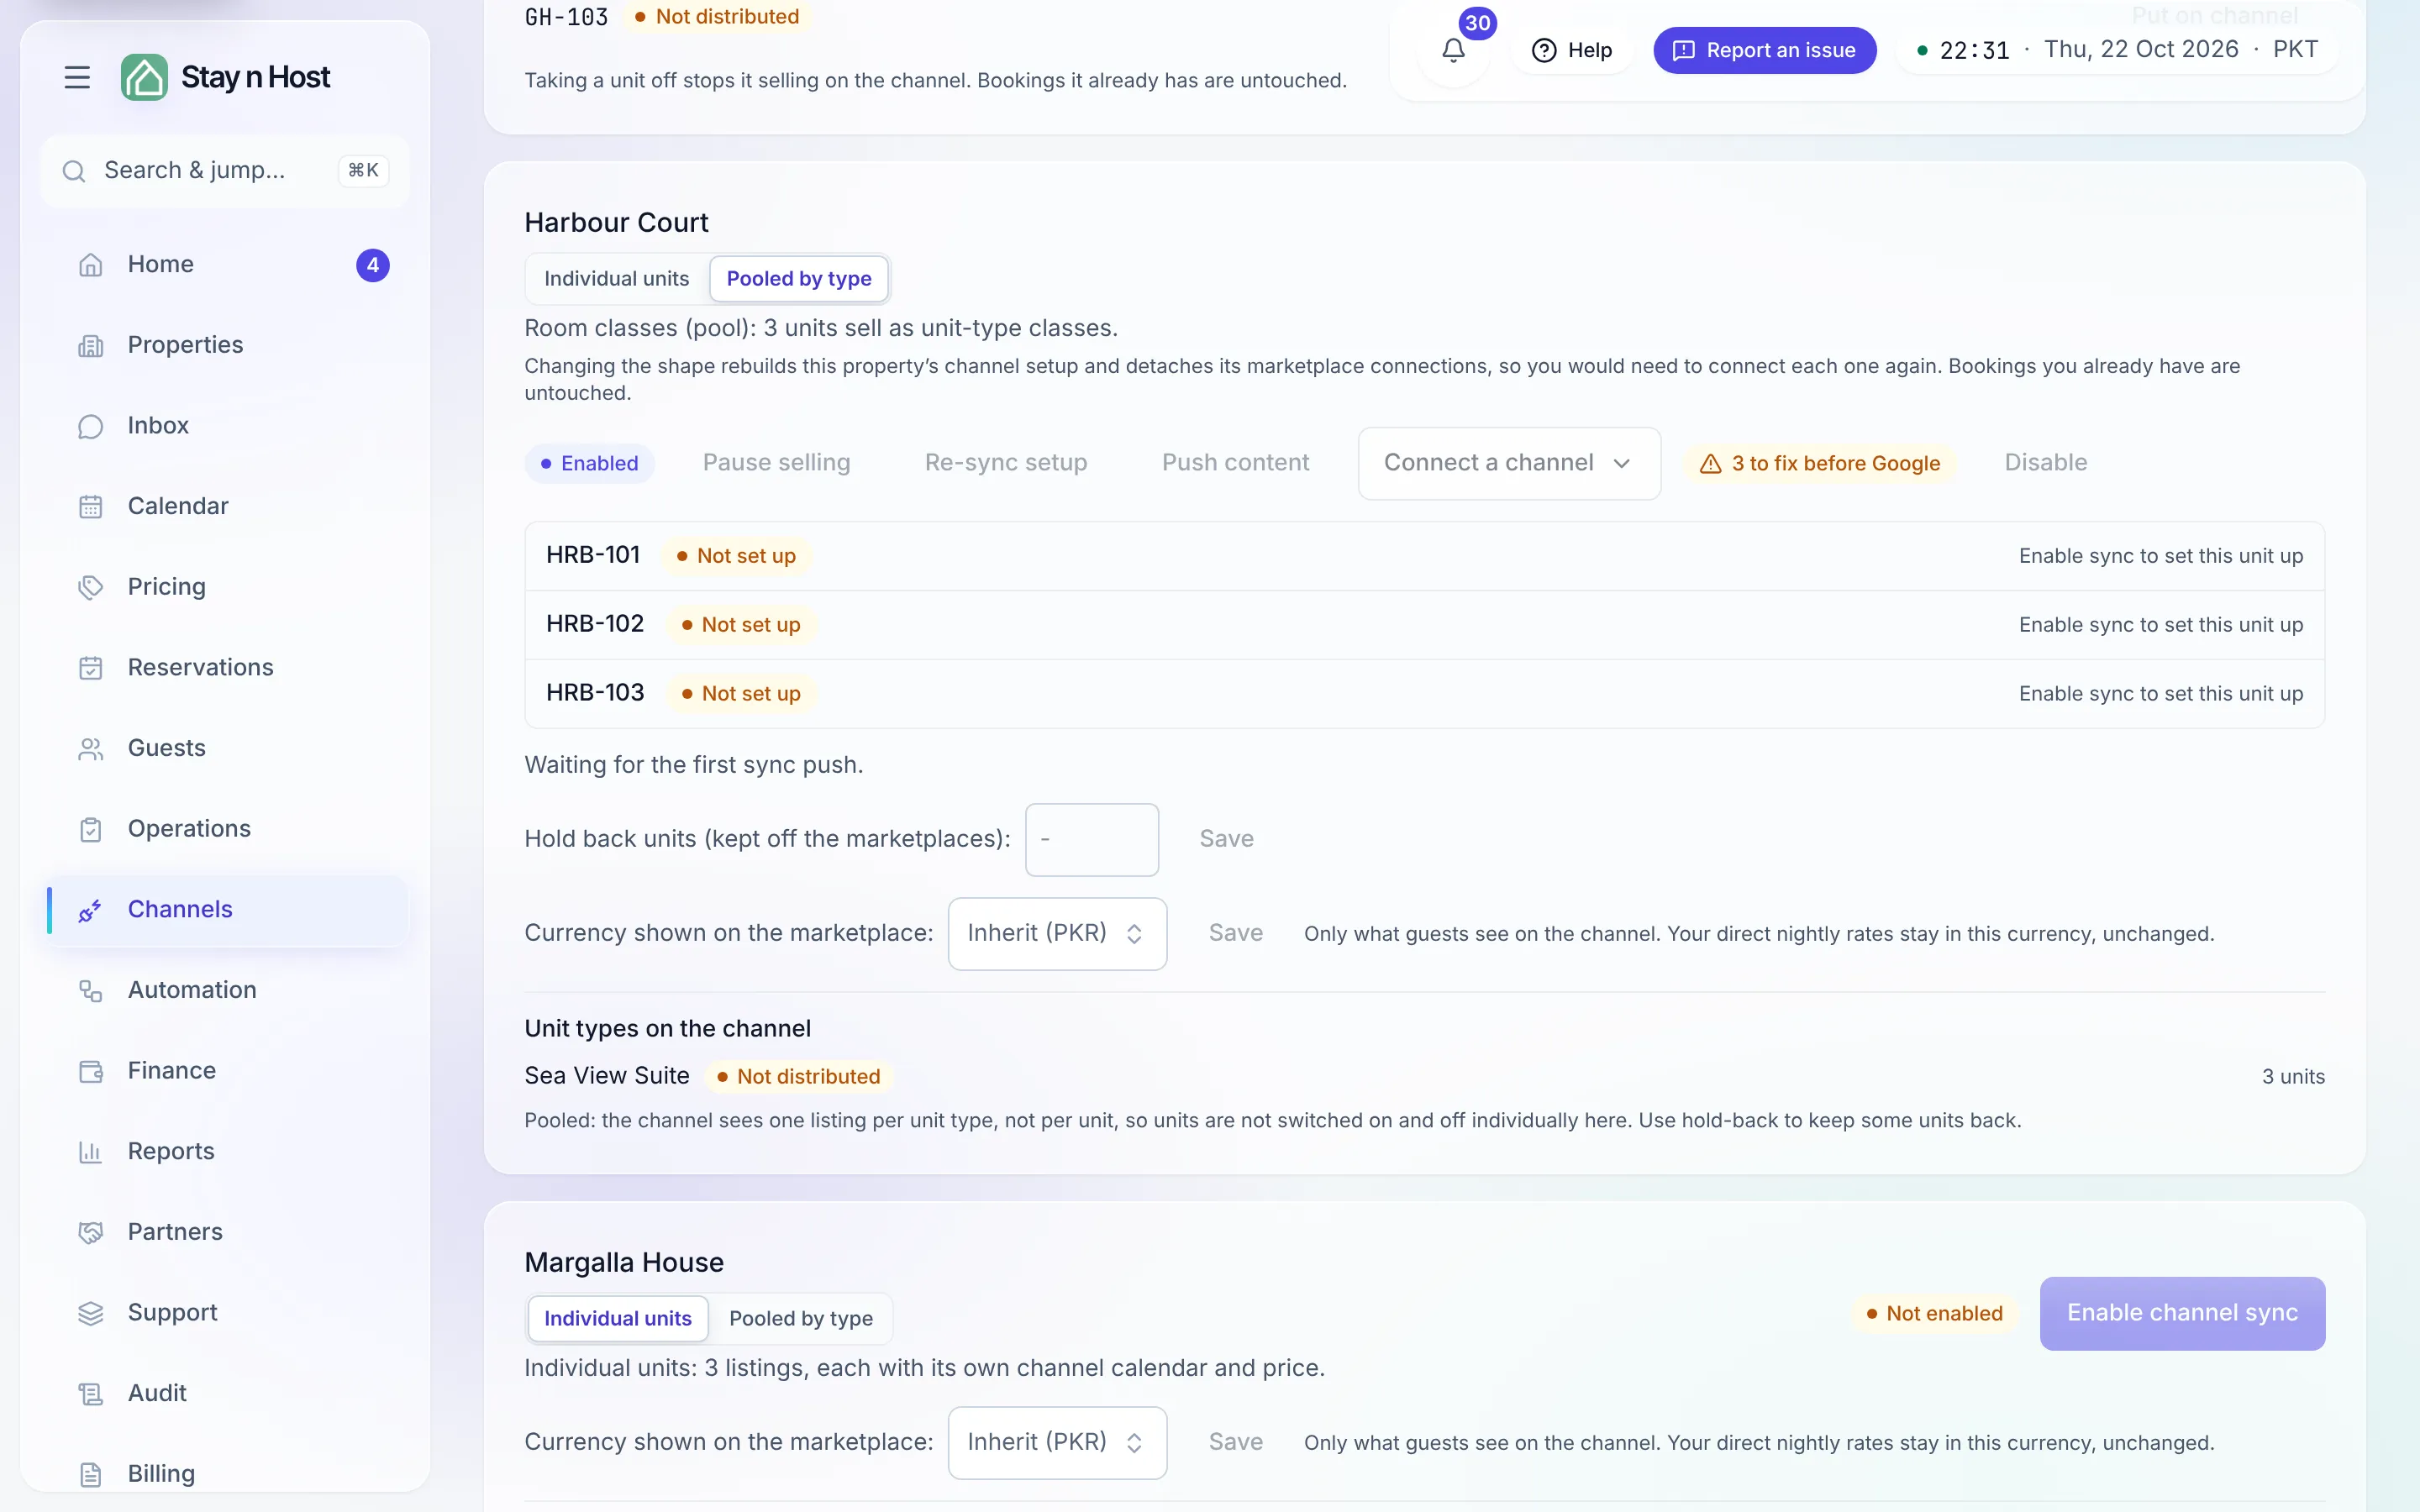Click the Home sidebar icon
Image resolution: width=2420 pixels, height=1512 pixels.
[x=91, y=265]
